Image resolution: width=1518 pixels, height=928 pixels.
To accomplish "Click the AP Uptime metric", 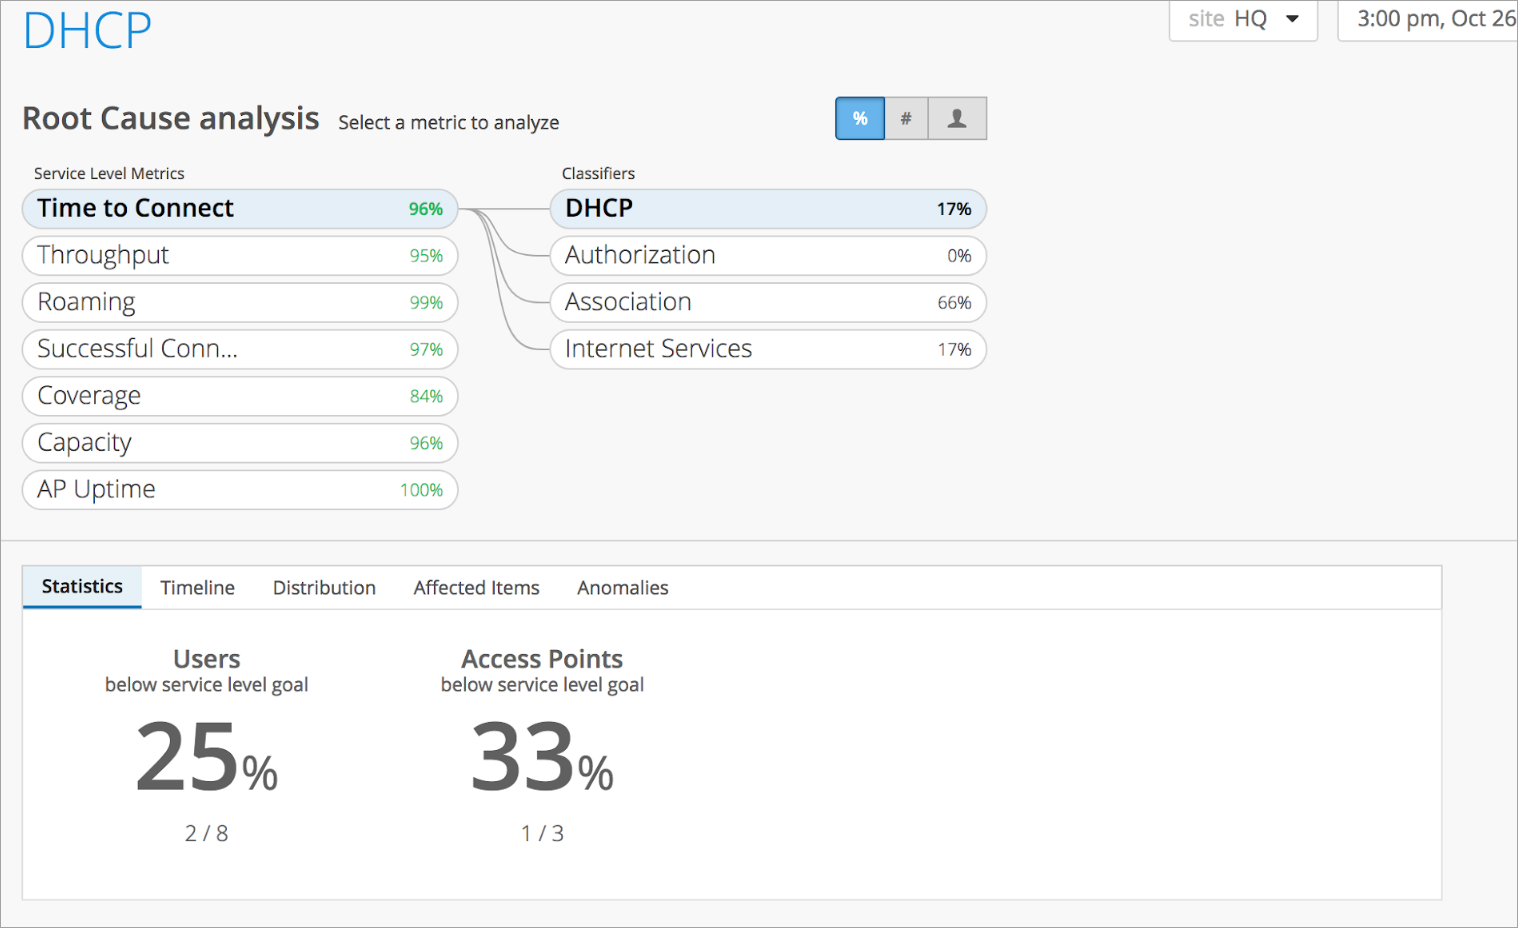I will [240, 490].
